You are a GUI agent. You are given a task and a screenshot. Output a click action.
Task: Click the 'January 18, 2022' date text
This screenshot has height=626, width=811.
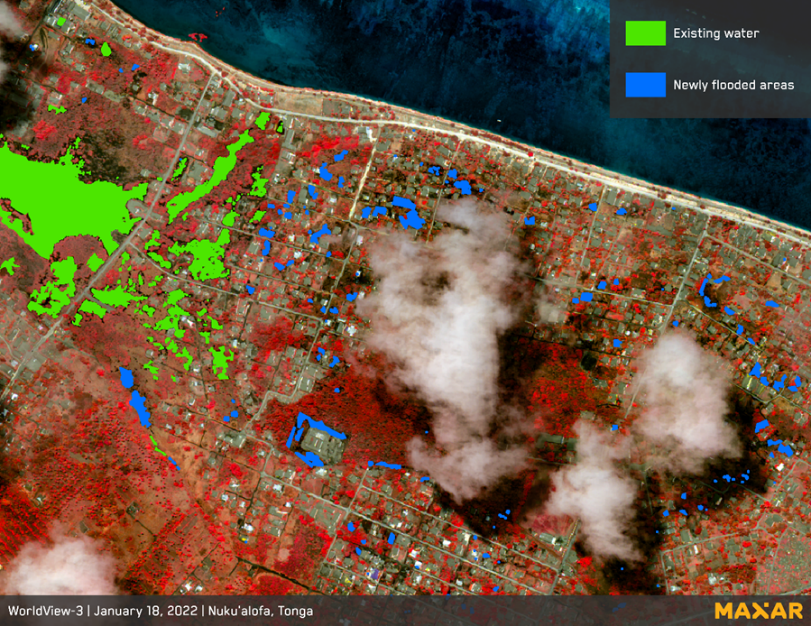coord(146,611)
